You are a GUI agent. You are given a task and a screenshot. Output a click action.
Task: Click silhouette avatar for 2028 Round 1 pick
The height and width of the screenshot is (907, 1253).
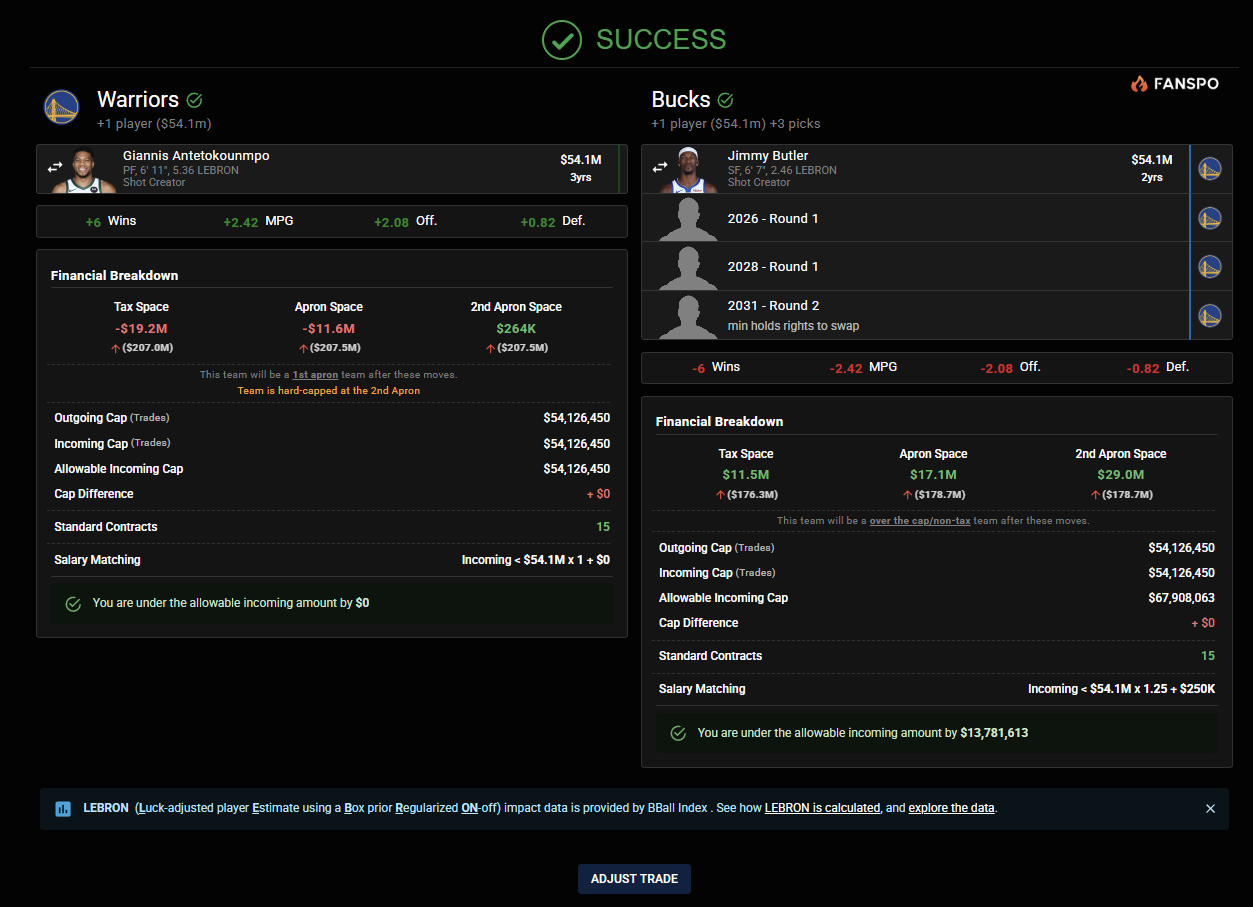tap(688, 267)
